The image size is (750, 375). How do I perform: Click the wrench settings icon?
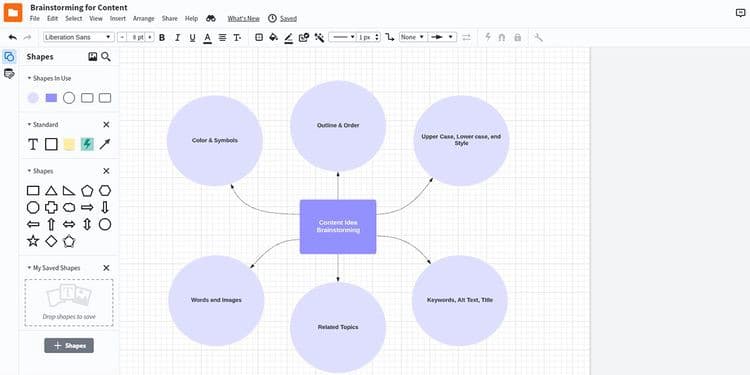point(539,37)
